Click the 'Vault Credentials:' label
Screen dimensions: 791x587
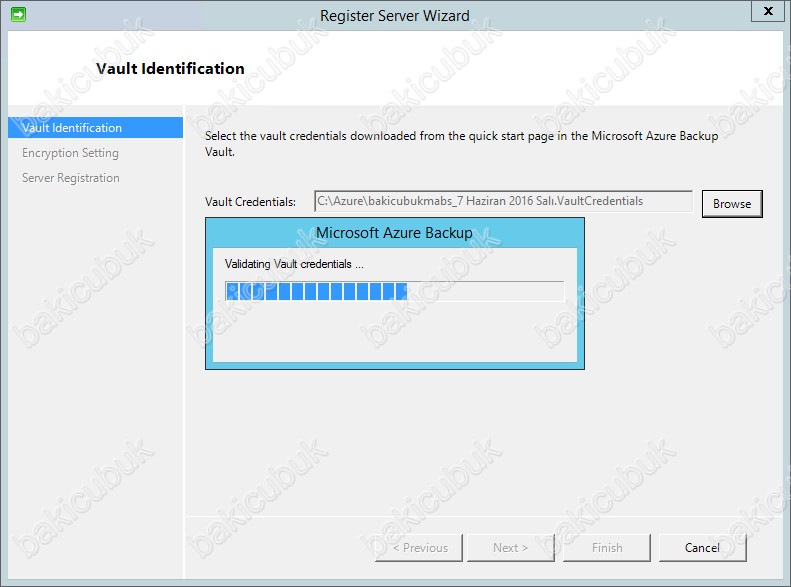coord(250,202)
